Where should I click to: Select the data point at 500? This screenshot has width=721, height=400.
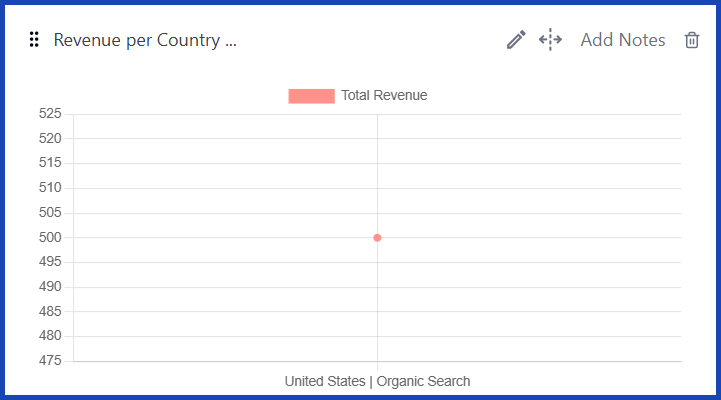377,238
